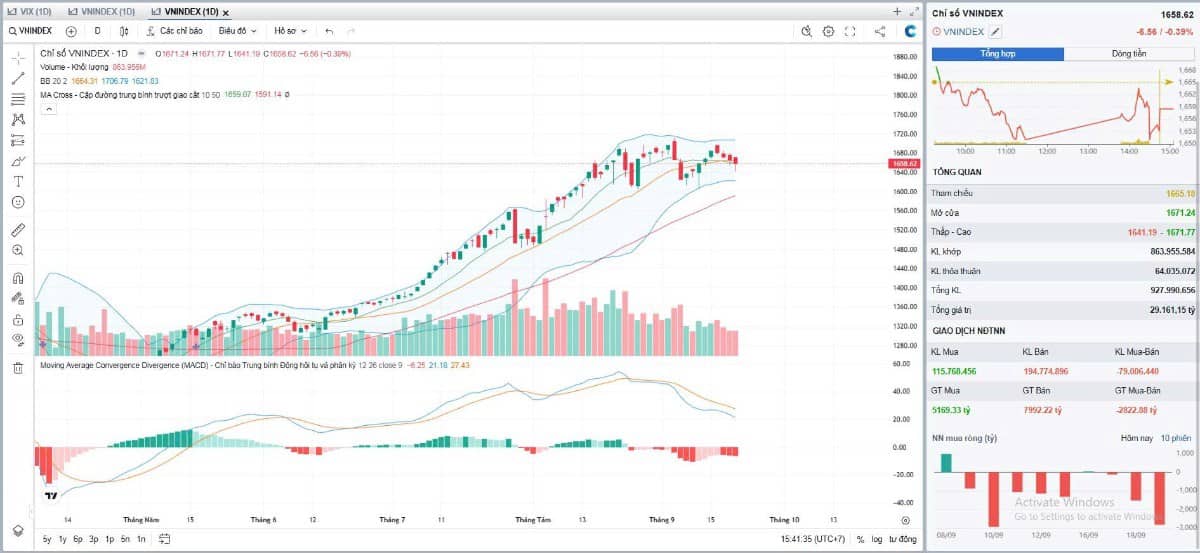Viewport: 1200px width, 553px height.
Task: Select the 1y time range
Action: pos(63,539)
